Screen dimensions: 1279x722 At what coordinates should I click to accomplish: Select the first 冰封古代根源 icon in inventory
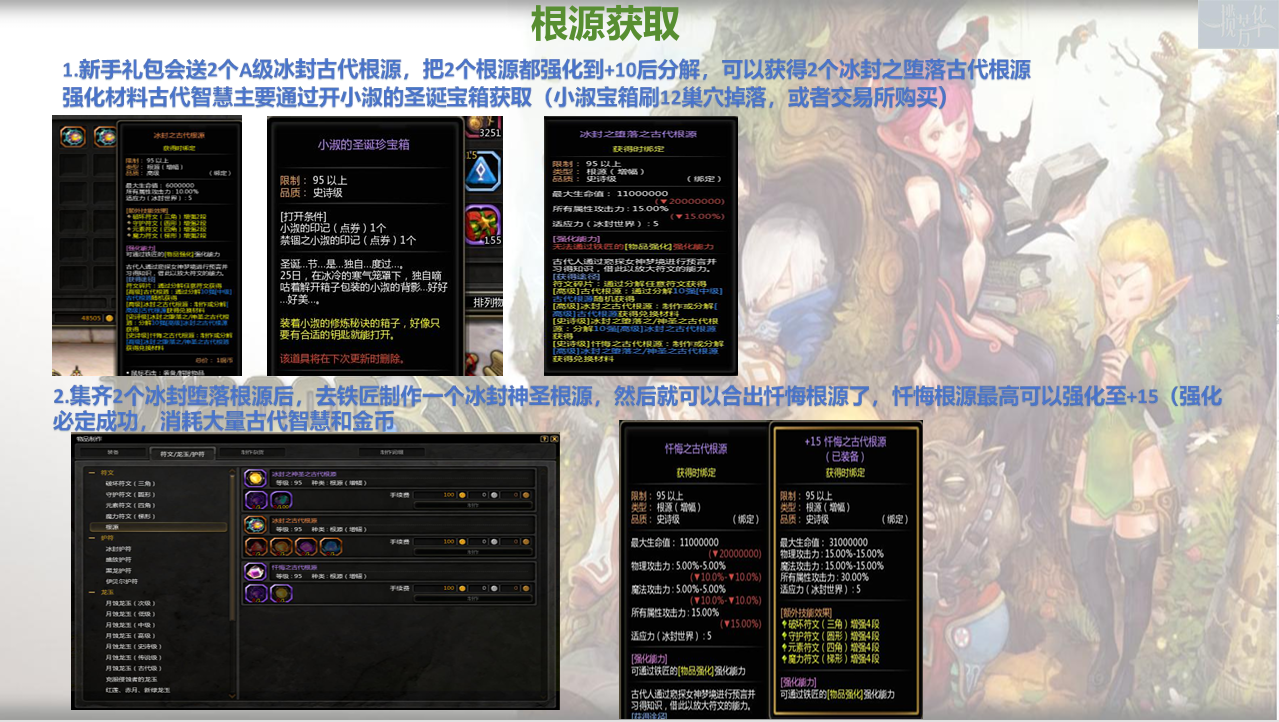71,136
